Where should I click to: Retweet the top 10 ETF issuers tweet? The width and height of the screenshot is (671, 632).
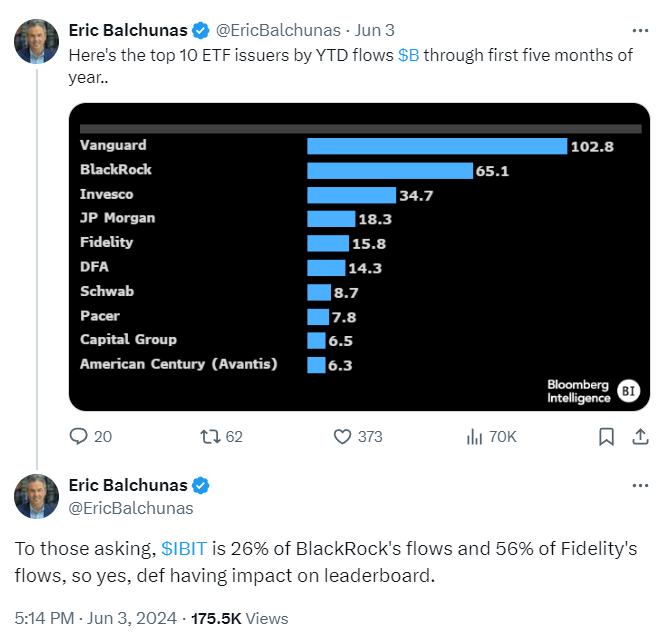[221, 437]
